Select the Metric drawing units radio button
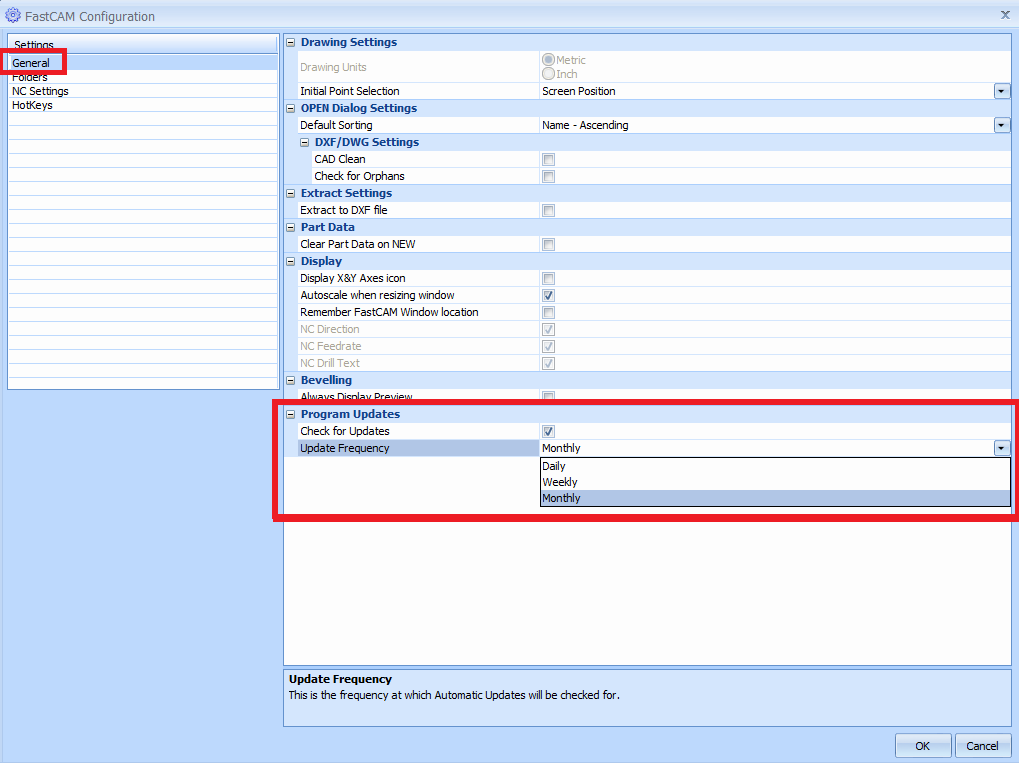Viewport: 1019px width, 763px height. 548,60
